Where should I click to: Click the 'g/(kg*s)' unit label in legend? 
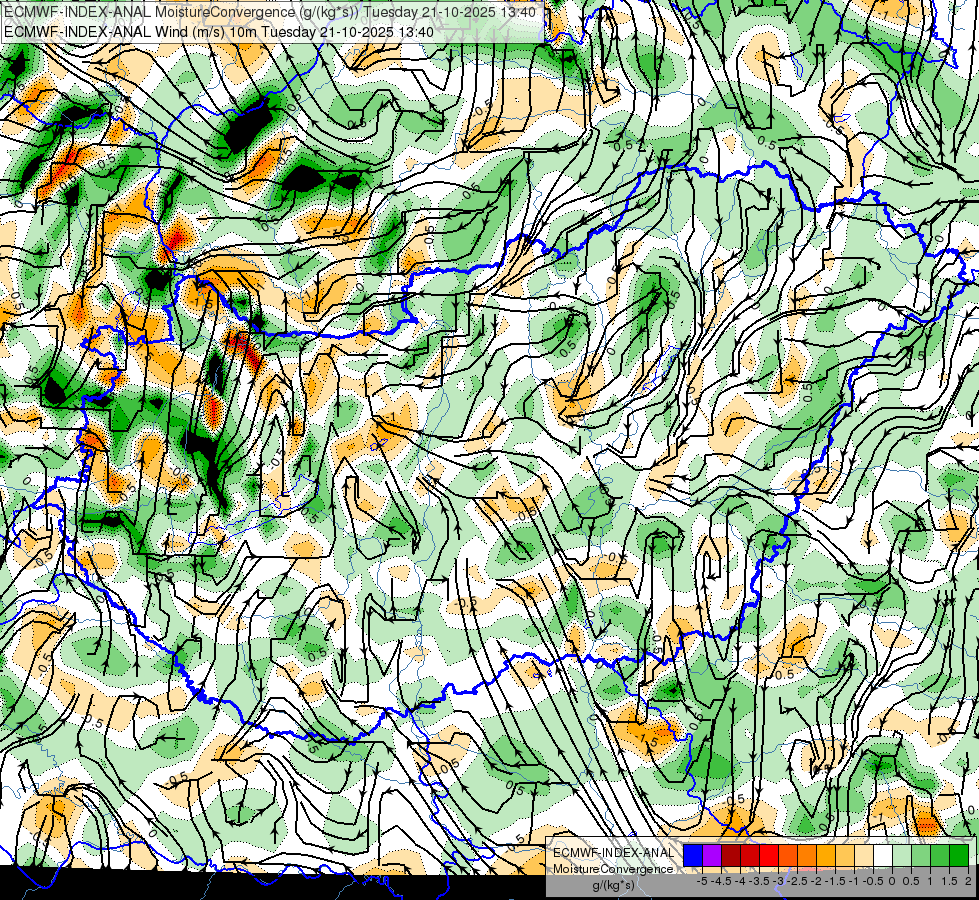click(613, 886)
